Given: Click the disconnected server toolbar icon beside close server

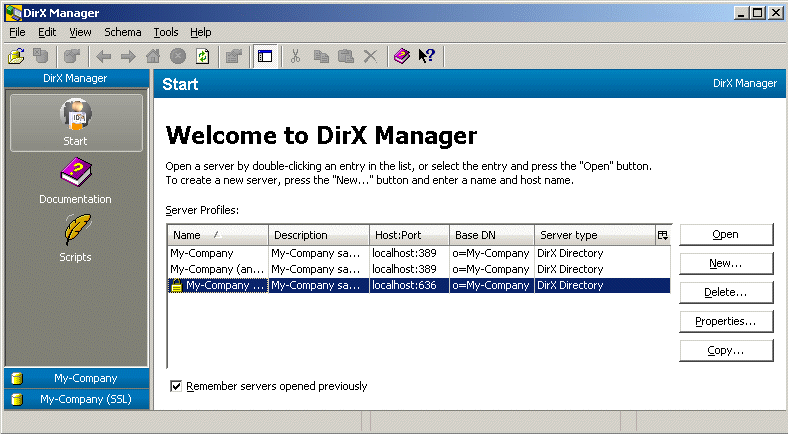Looking at the screenshot, I should 72,56.
